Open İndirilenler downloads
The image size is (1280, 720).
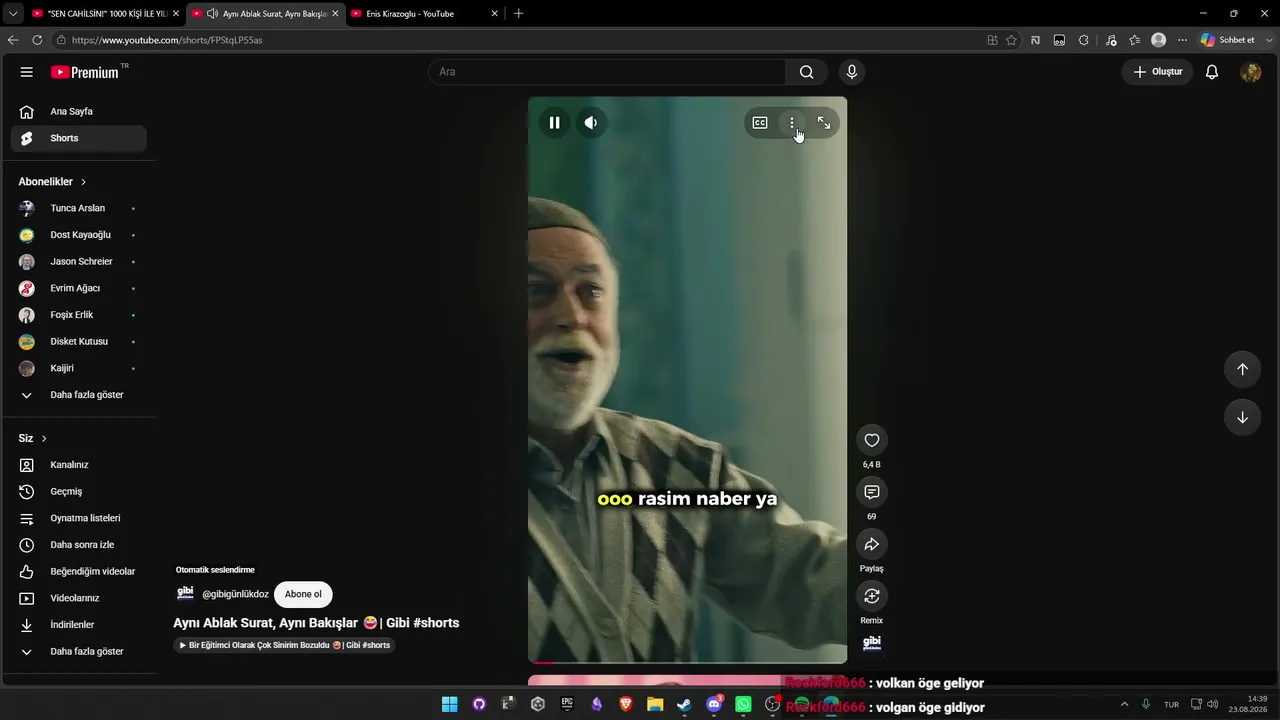[79, 625]
